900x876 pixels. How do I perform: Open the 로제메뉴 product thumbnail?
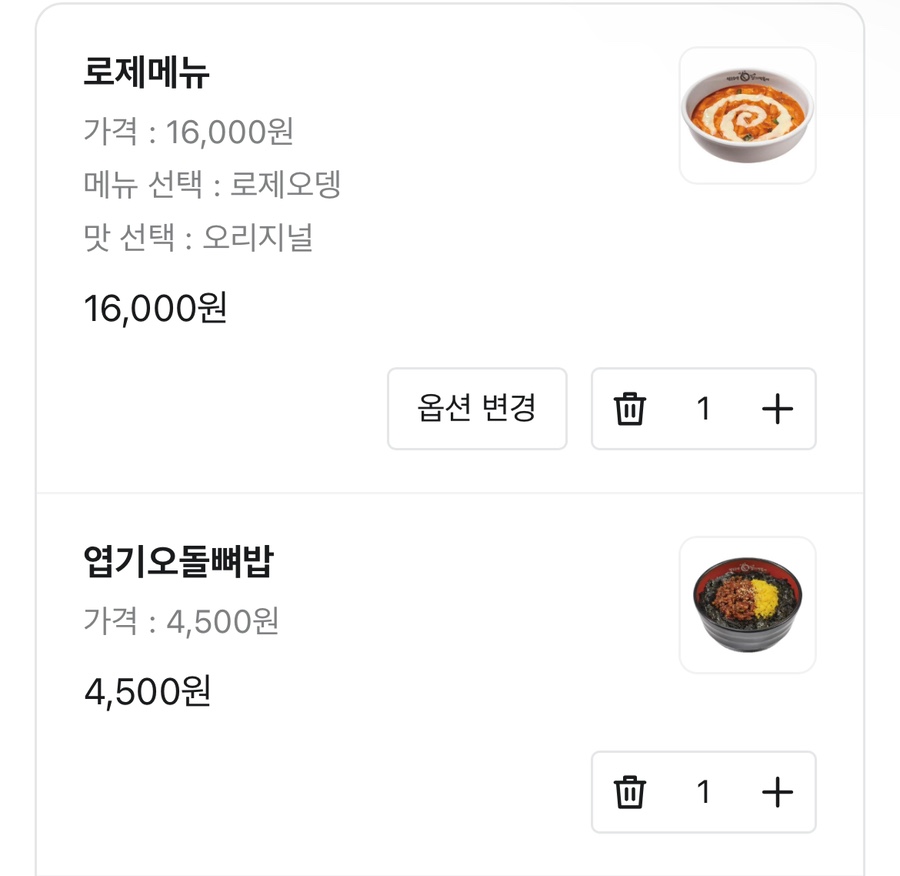coord(747,115)
